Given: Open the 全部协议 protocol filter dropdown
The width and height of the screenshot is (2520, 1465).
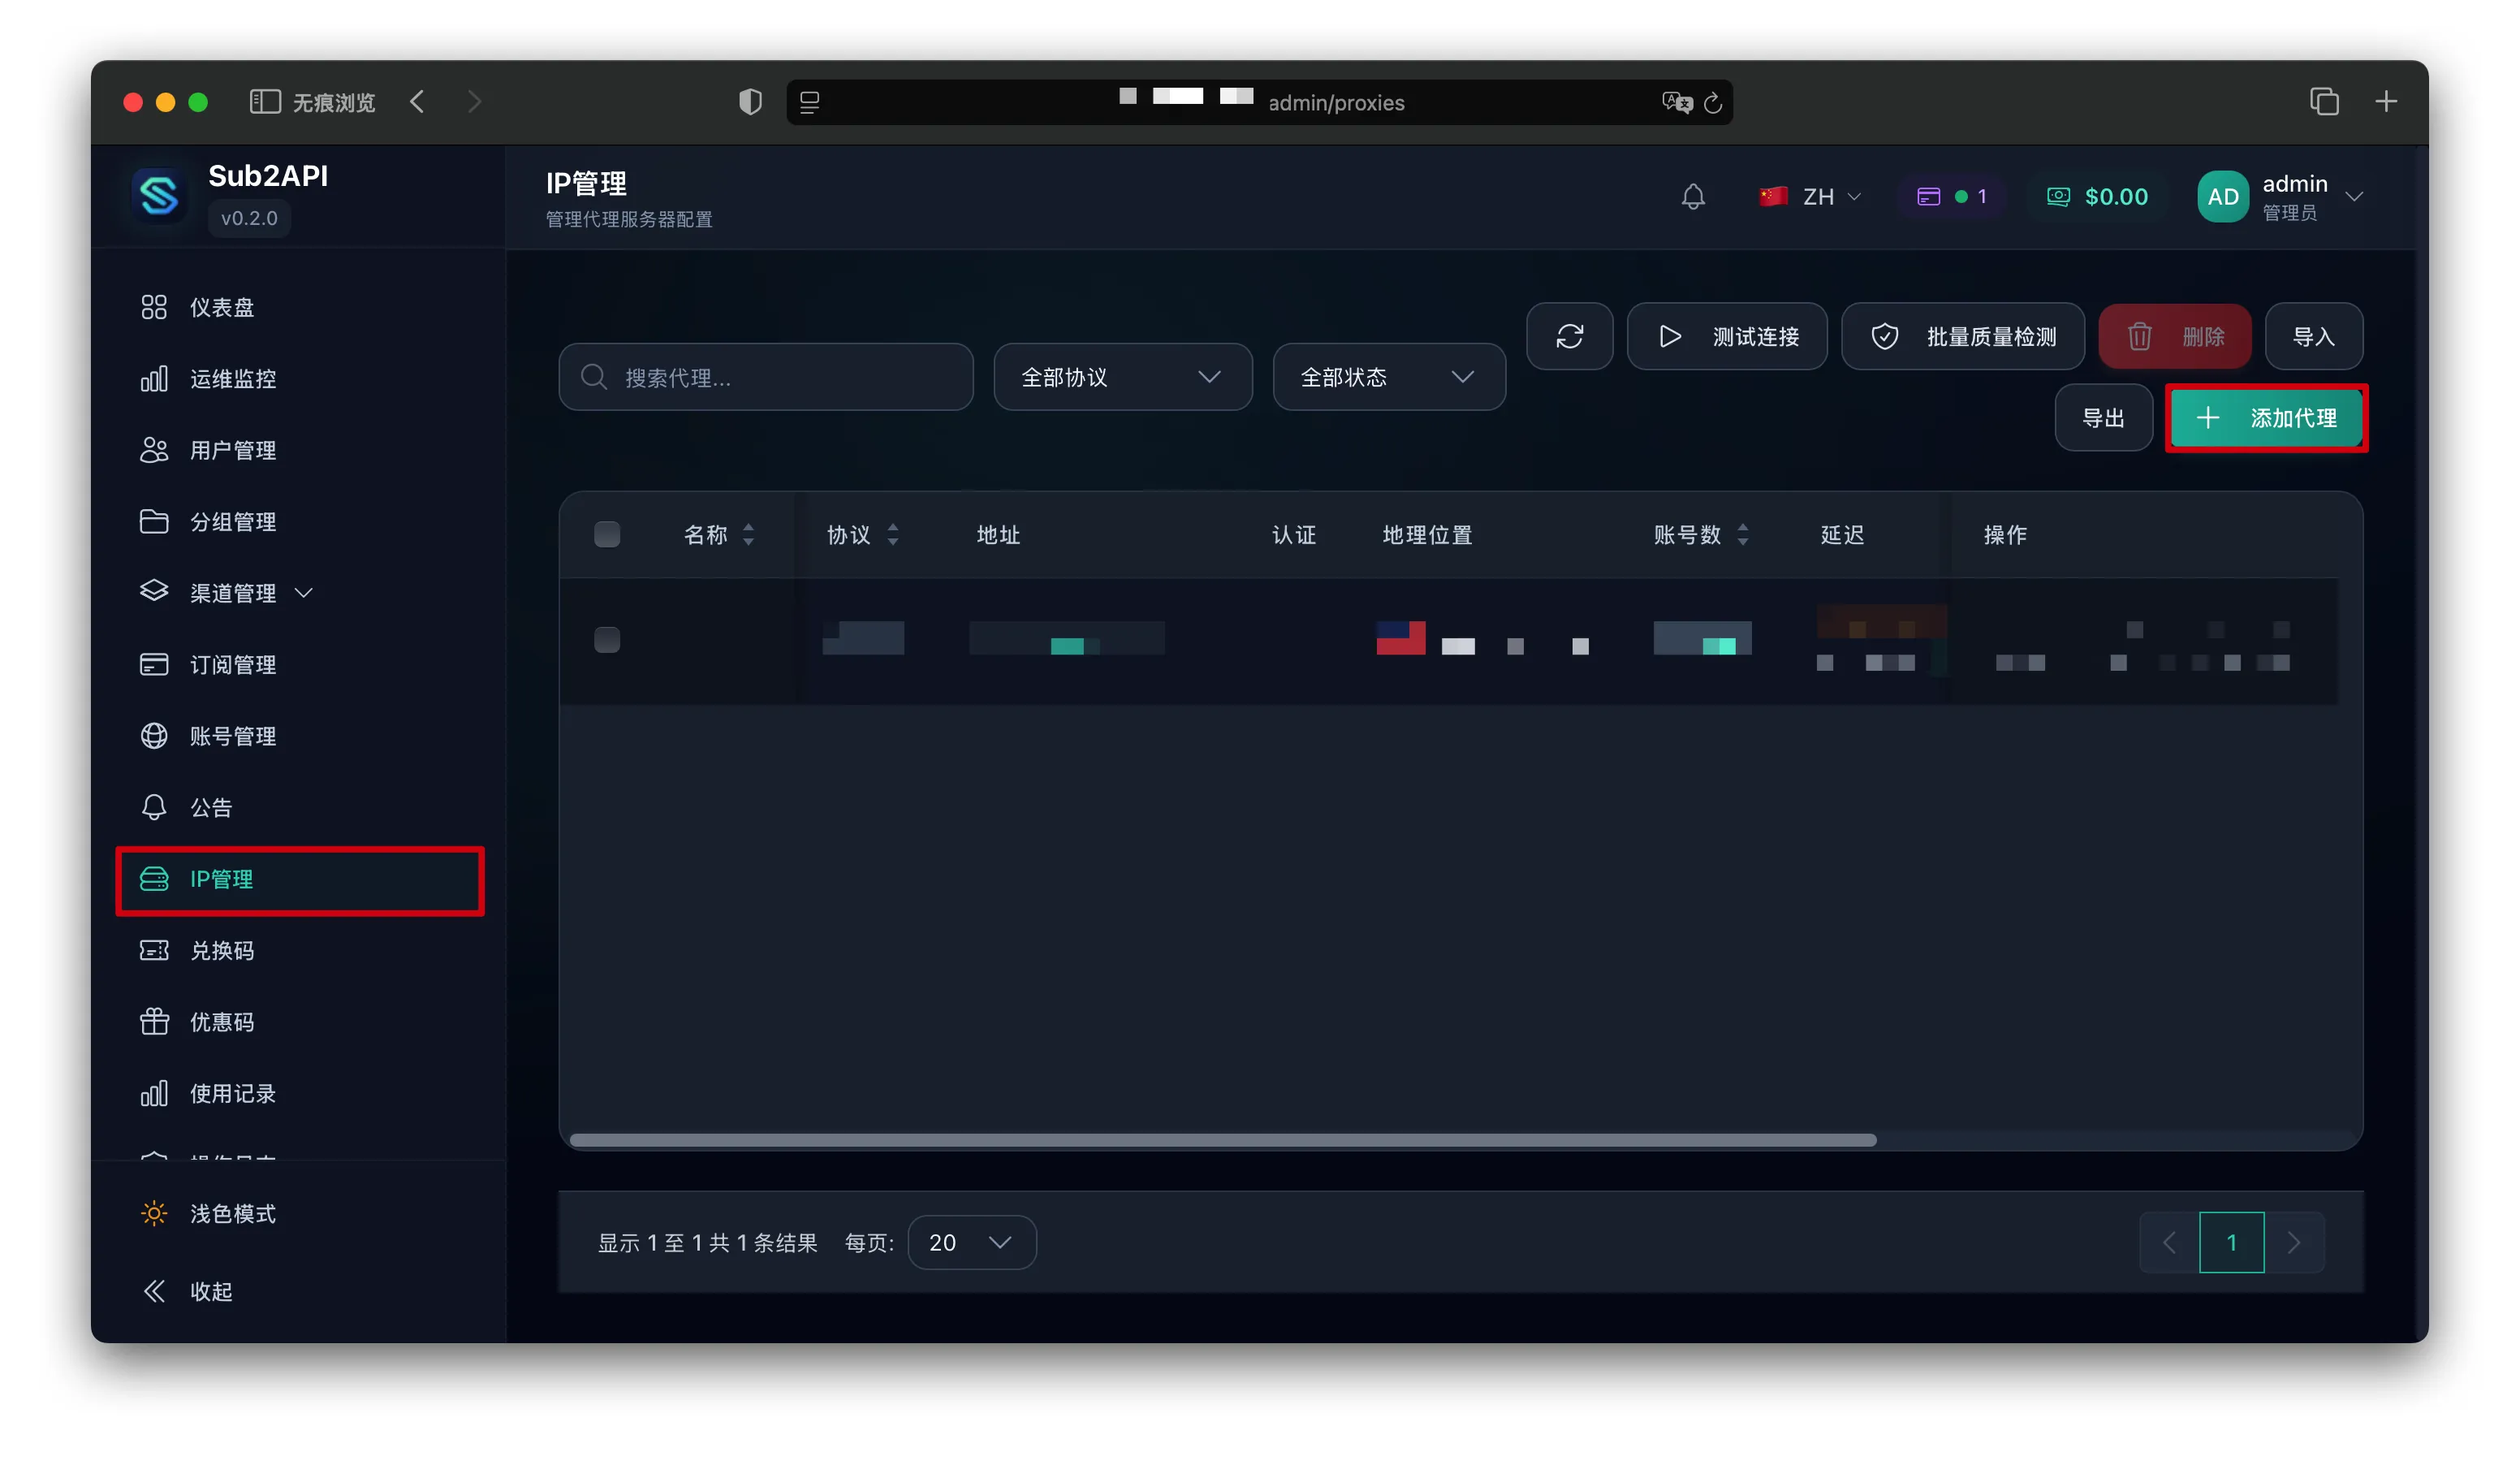Looking at the screenshot, I should 1123,377.
